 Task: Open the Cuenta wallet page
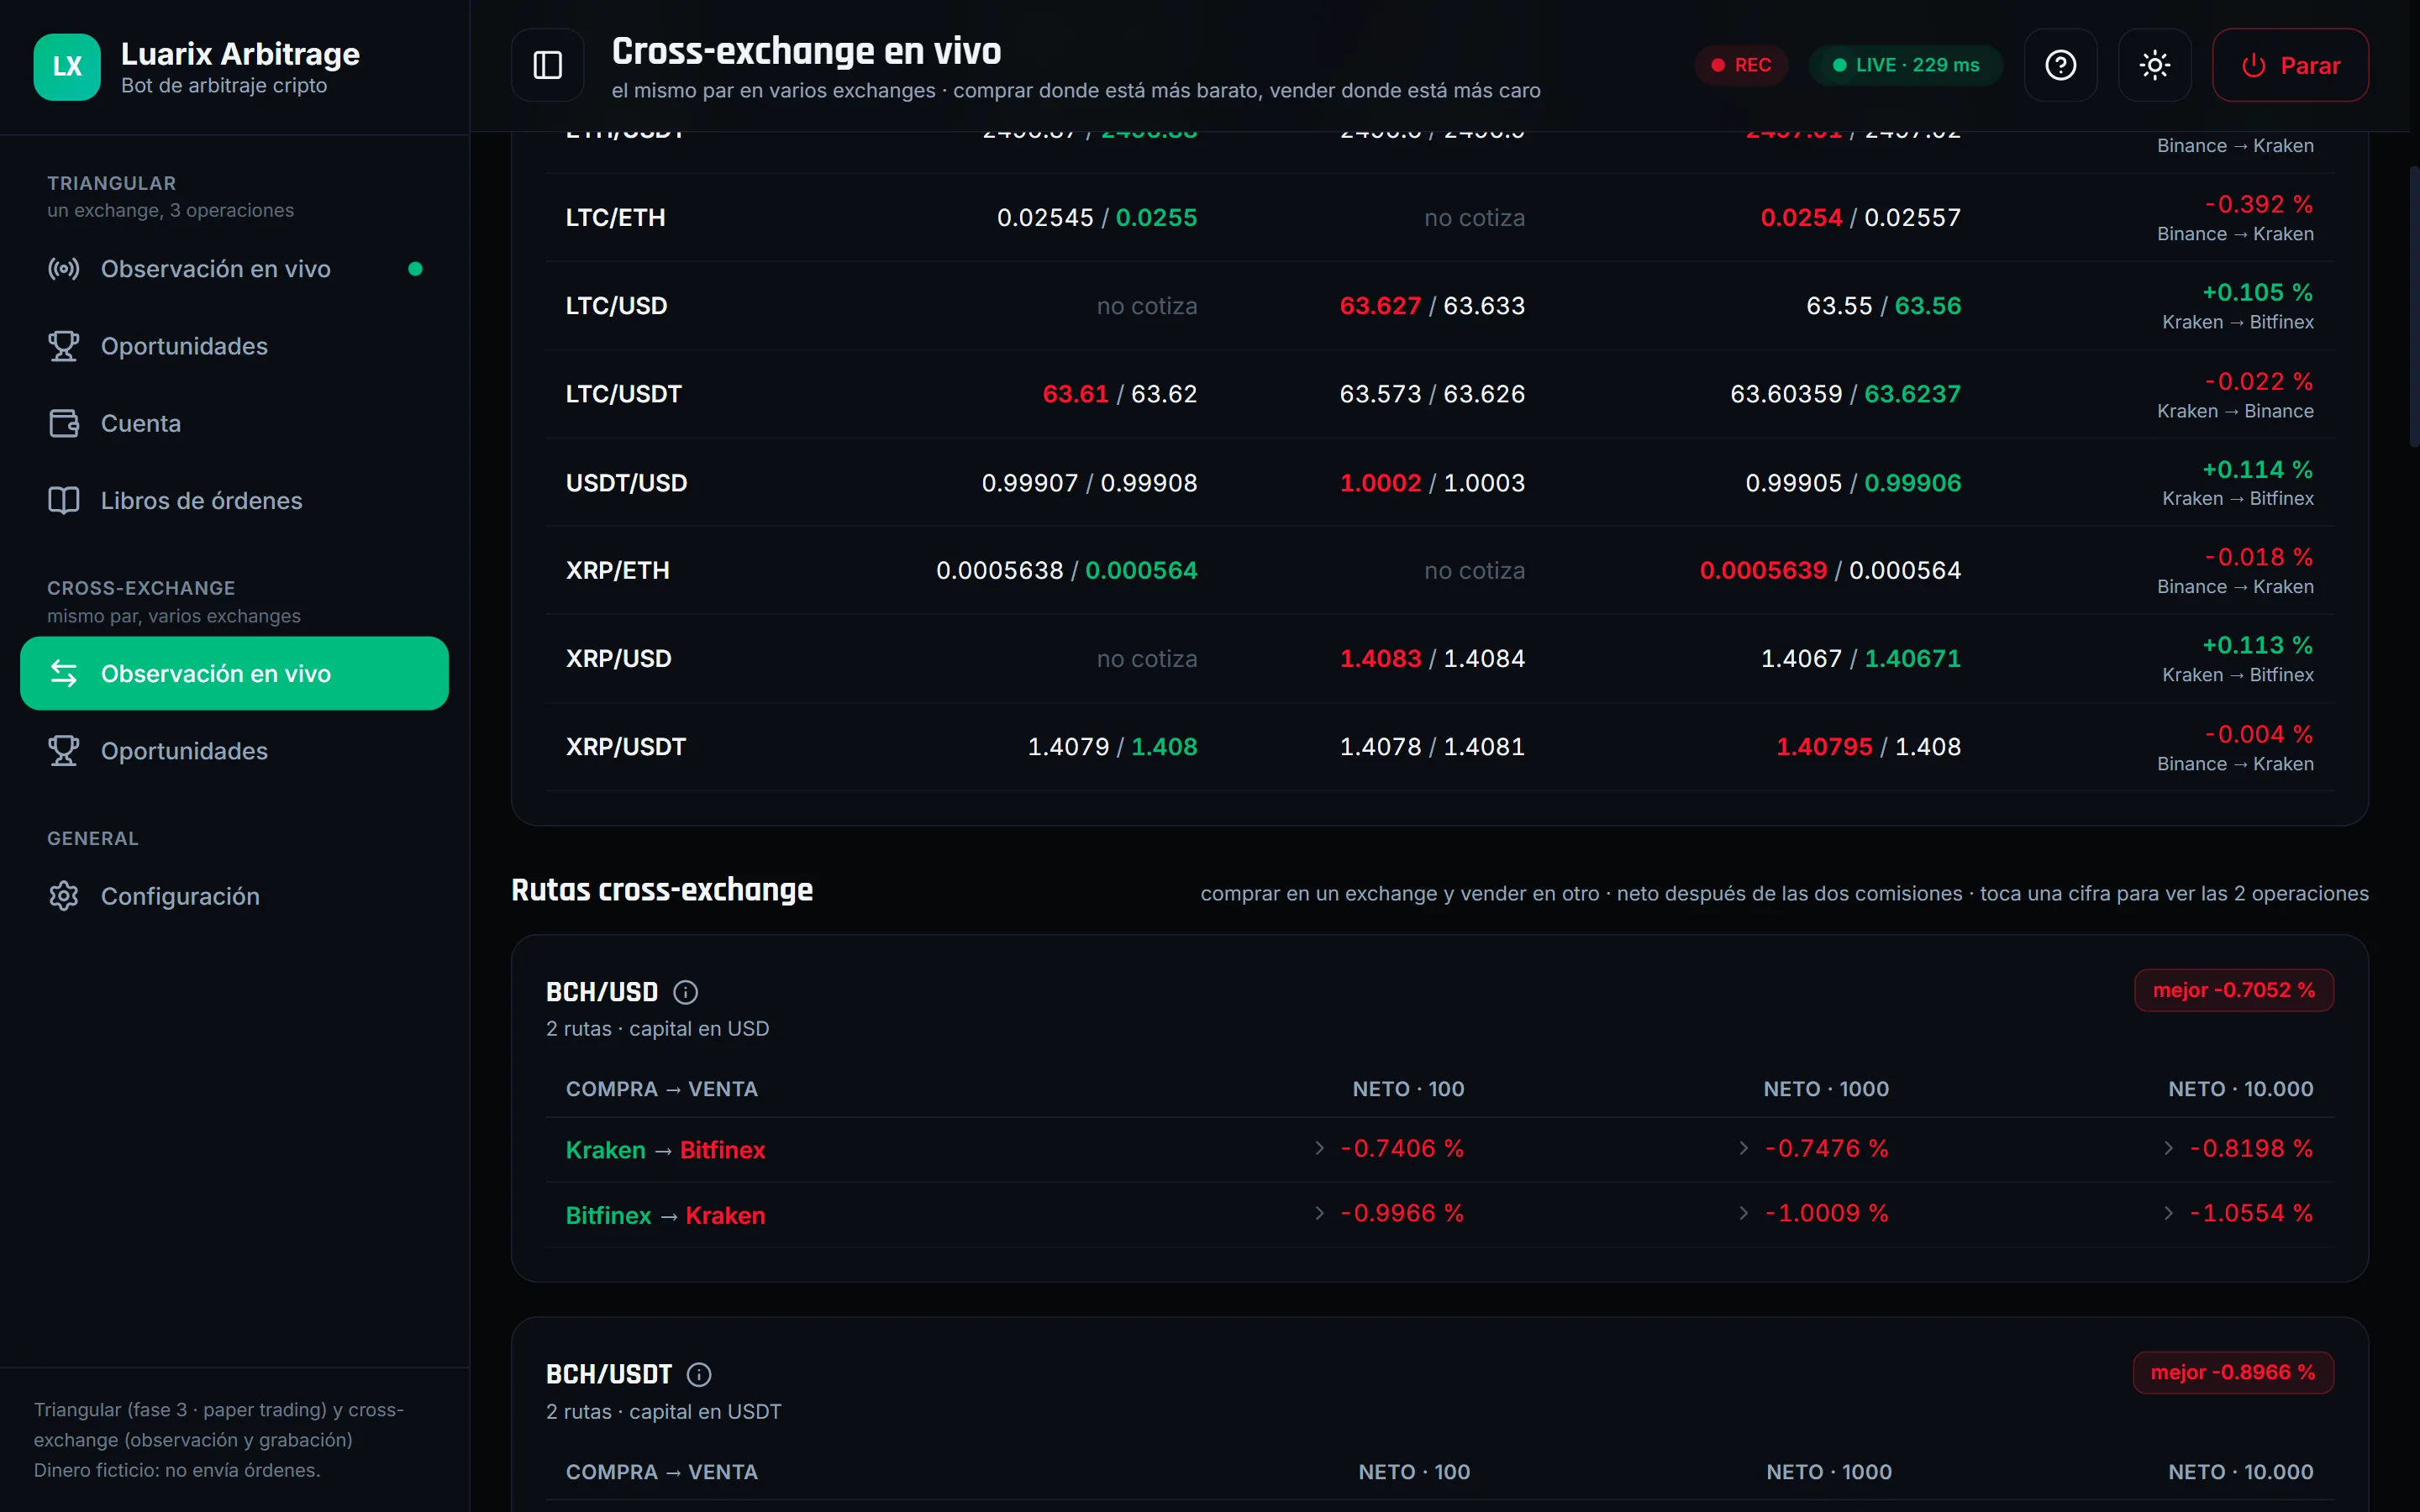(234, 423)
